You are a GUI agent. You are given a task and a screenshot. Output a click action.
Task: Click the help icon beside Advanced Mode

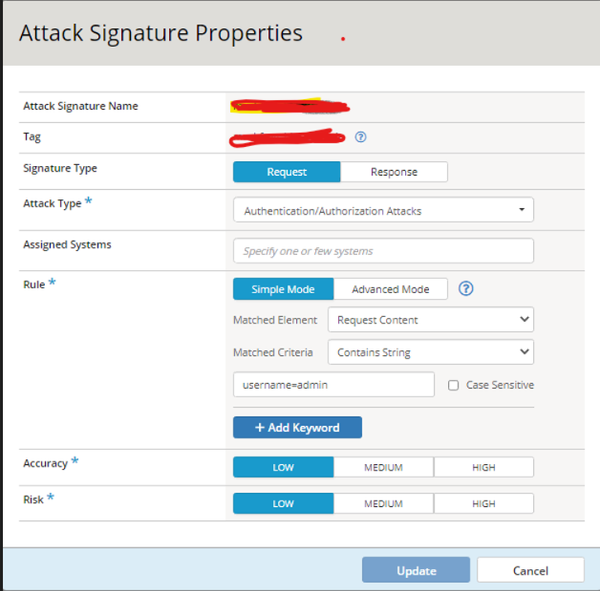465,289
